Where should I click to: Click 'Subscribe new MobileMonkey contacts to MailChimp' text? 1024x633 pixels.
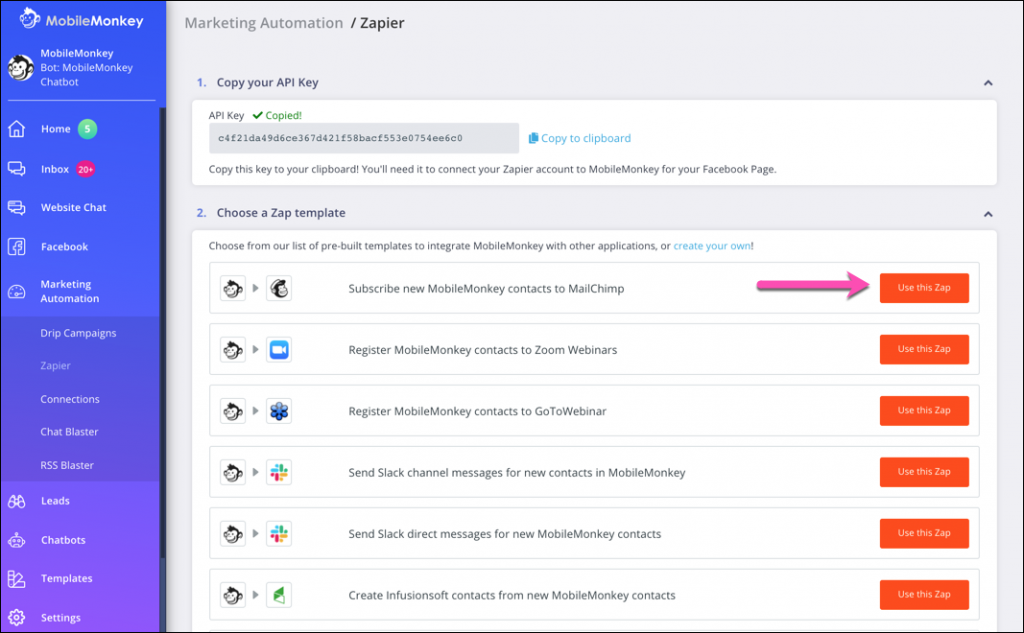[486, 289]
